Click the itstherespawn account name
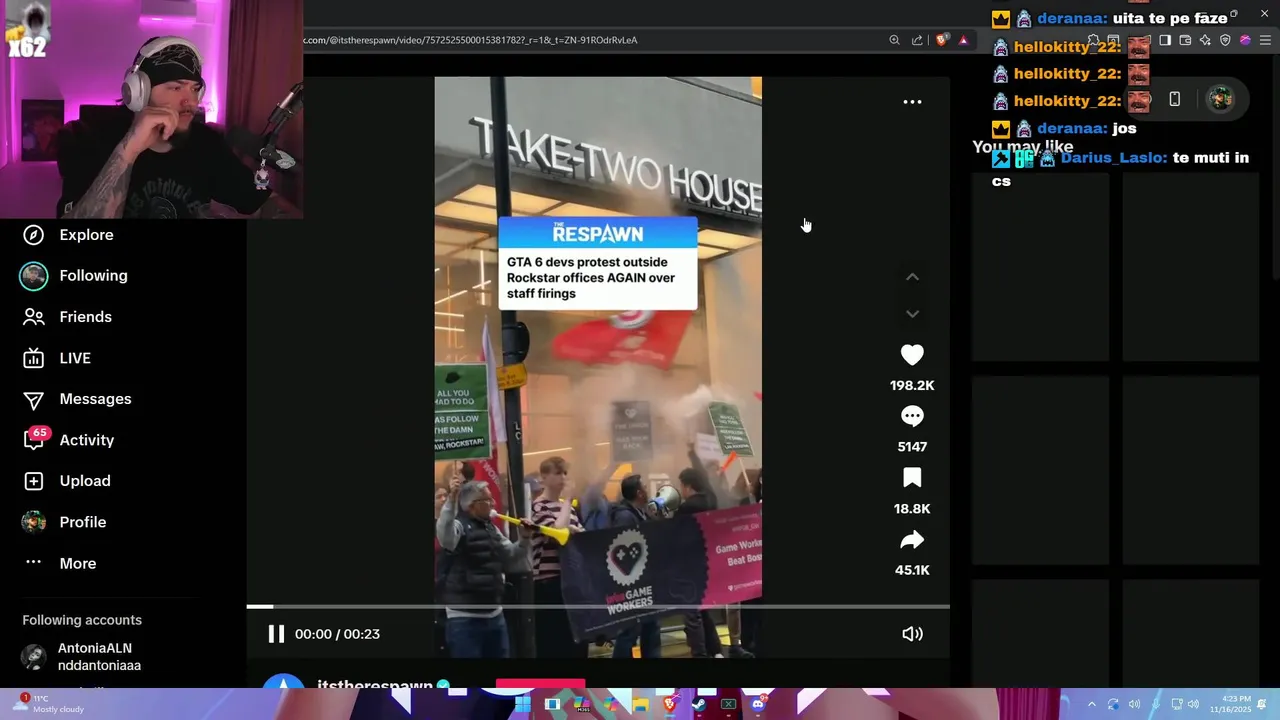Image resolution: width=1280 pixels, height=720 pixels. tap(374, 684)
